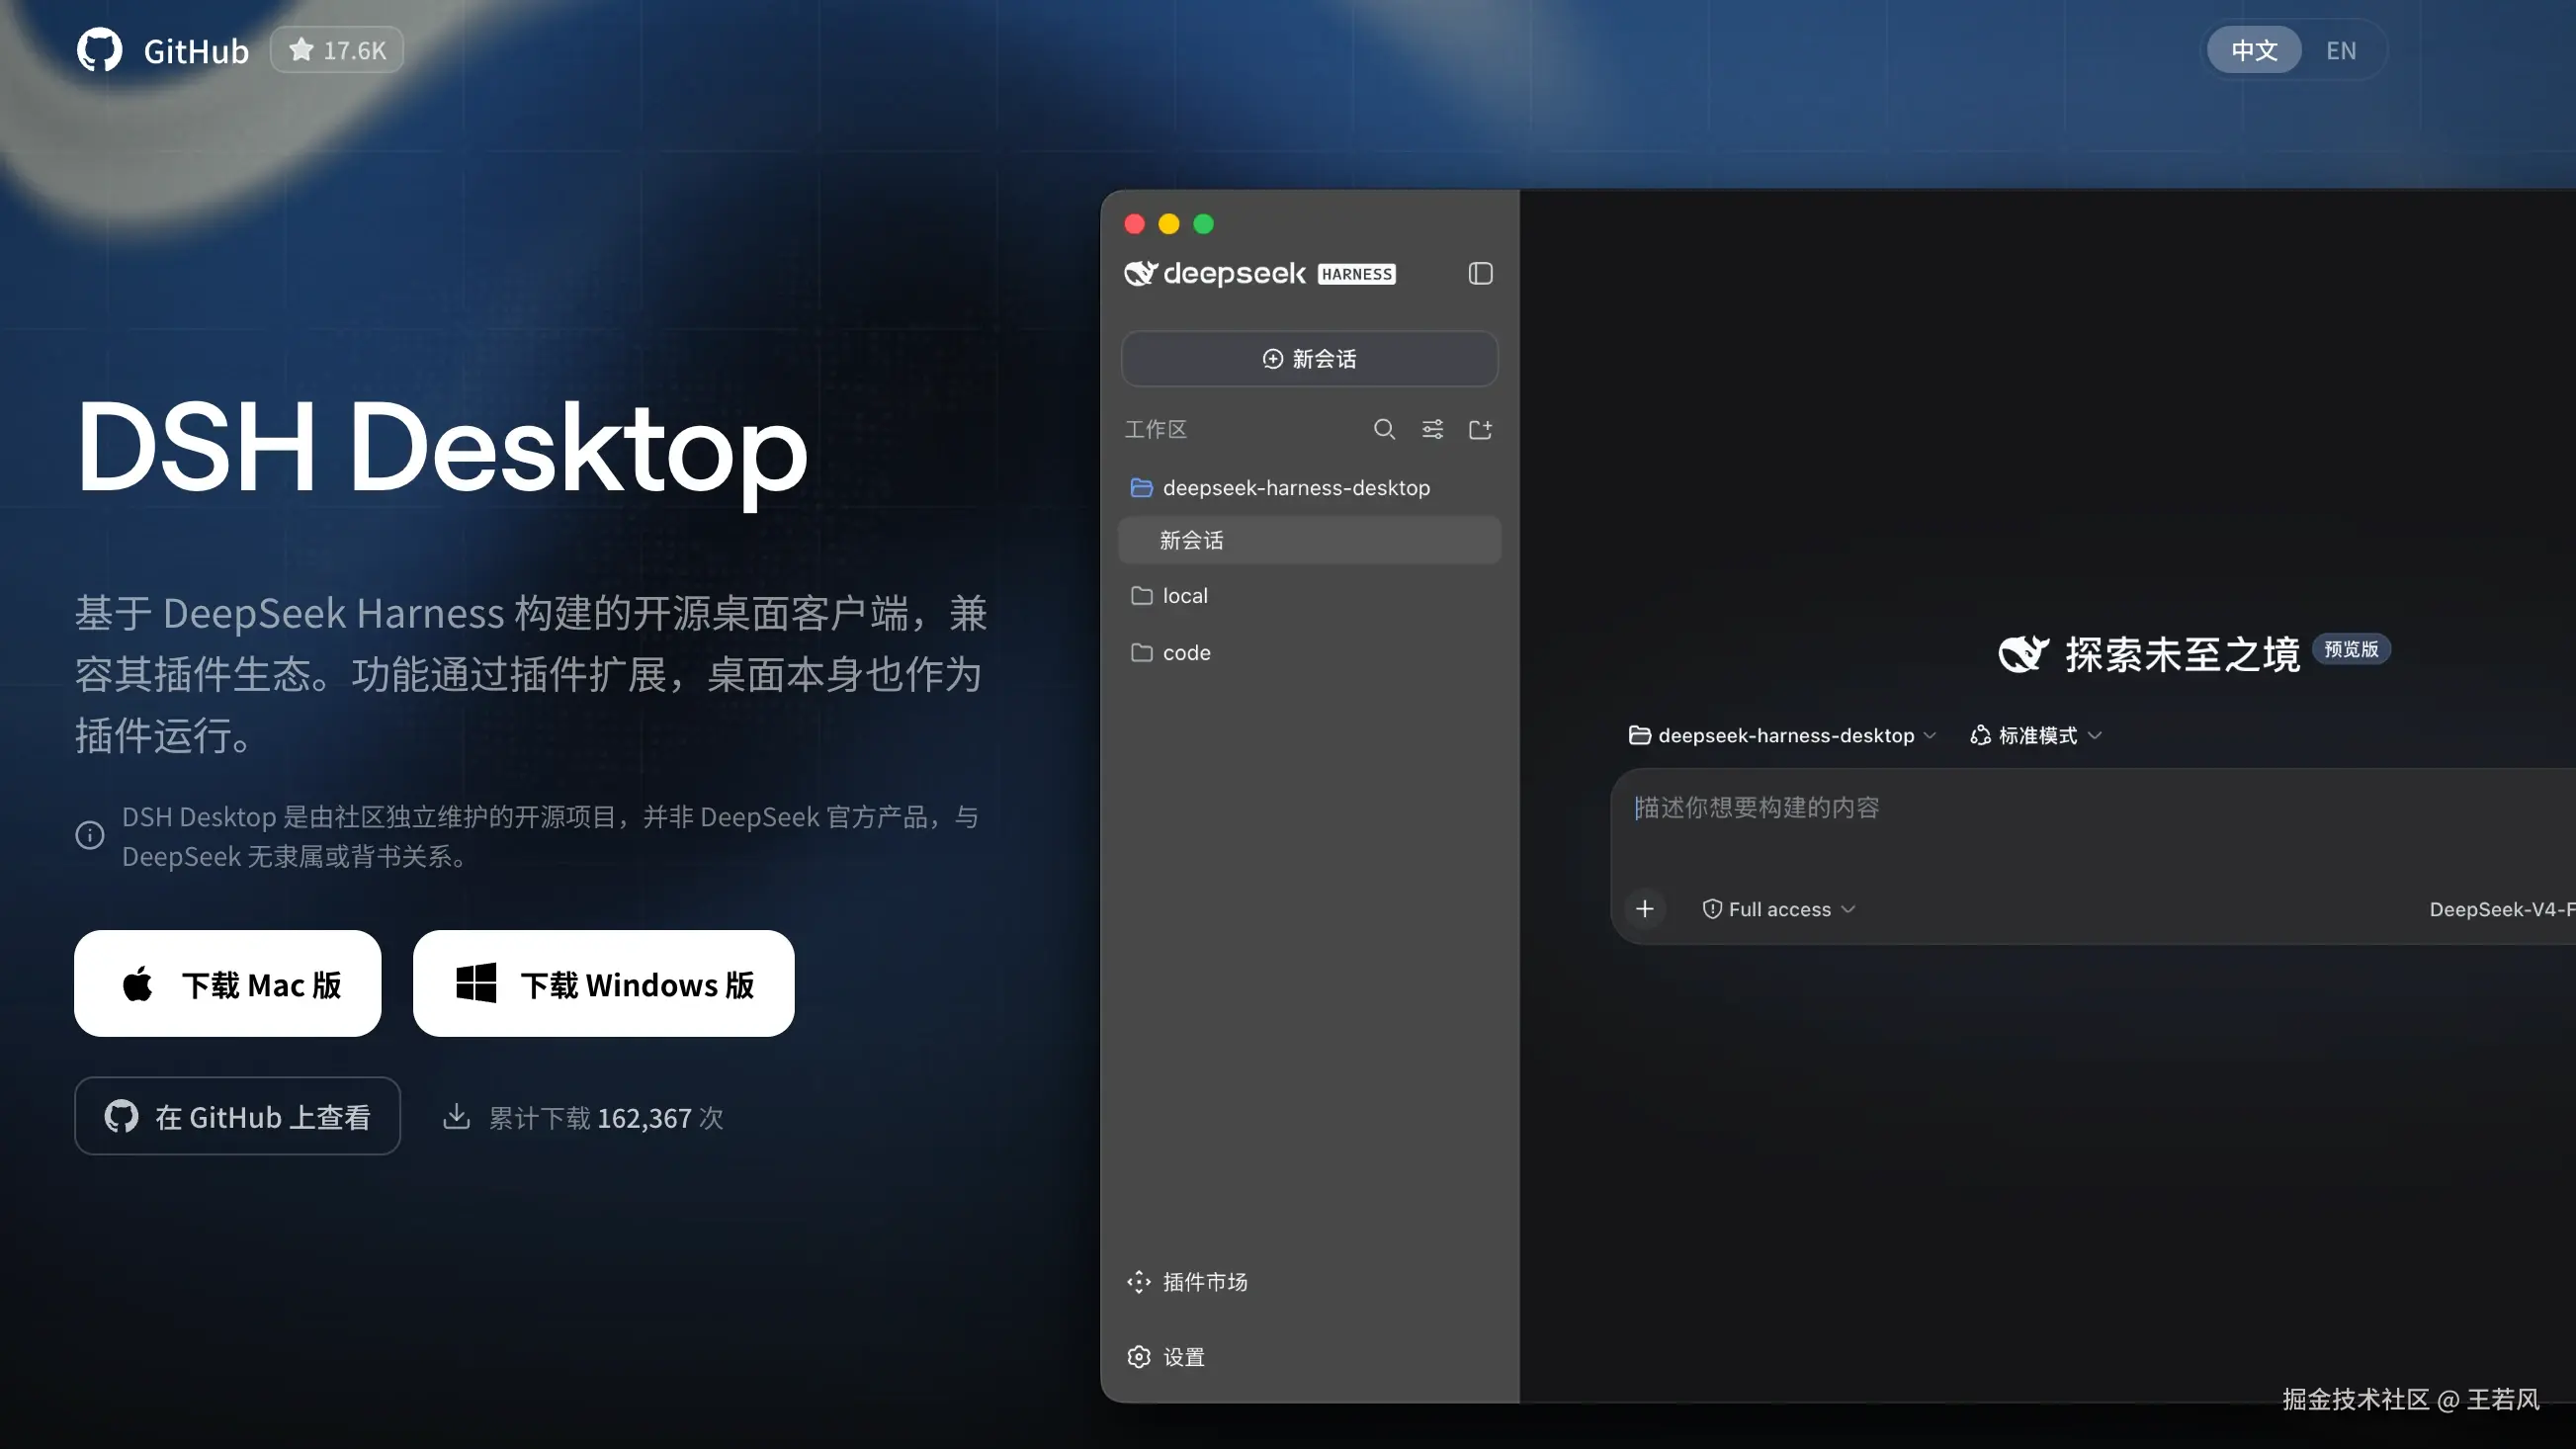Select deepseek-harness-desktop workspace folder
Screen dimensions: 2576x1449
1310,487
